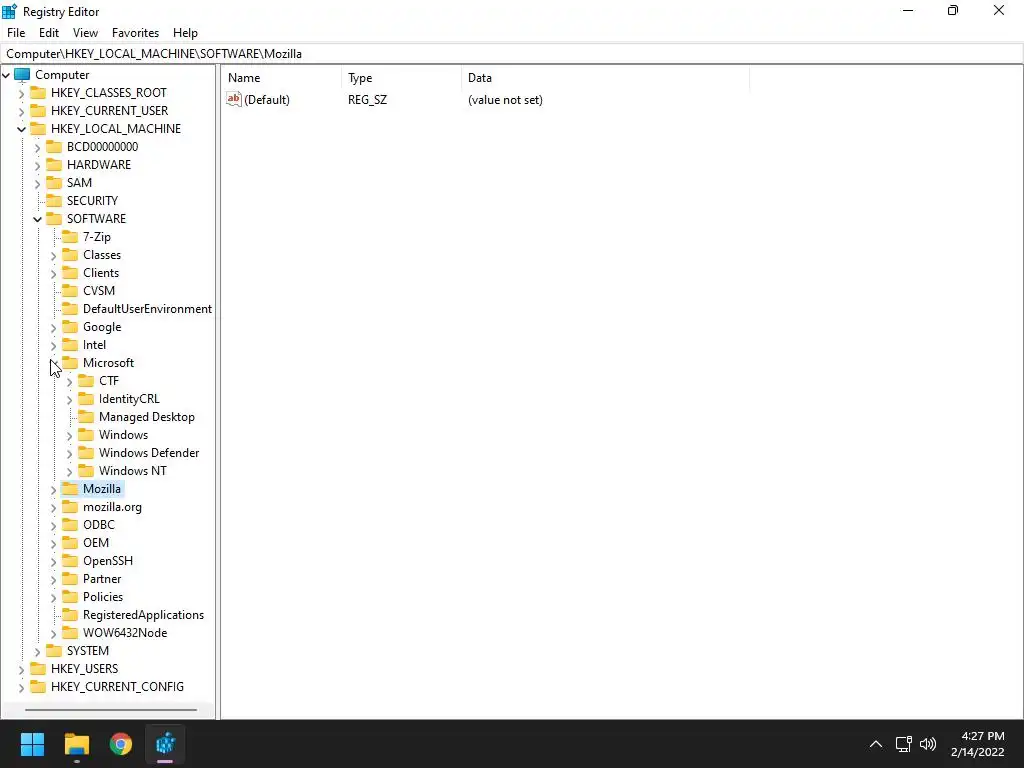Screen dimensions: 1024x768
Task: Expand the Classes key chevron
Action: click(x=54, y=255)
